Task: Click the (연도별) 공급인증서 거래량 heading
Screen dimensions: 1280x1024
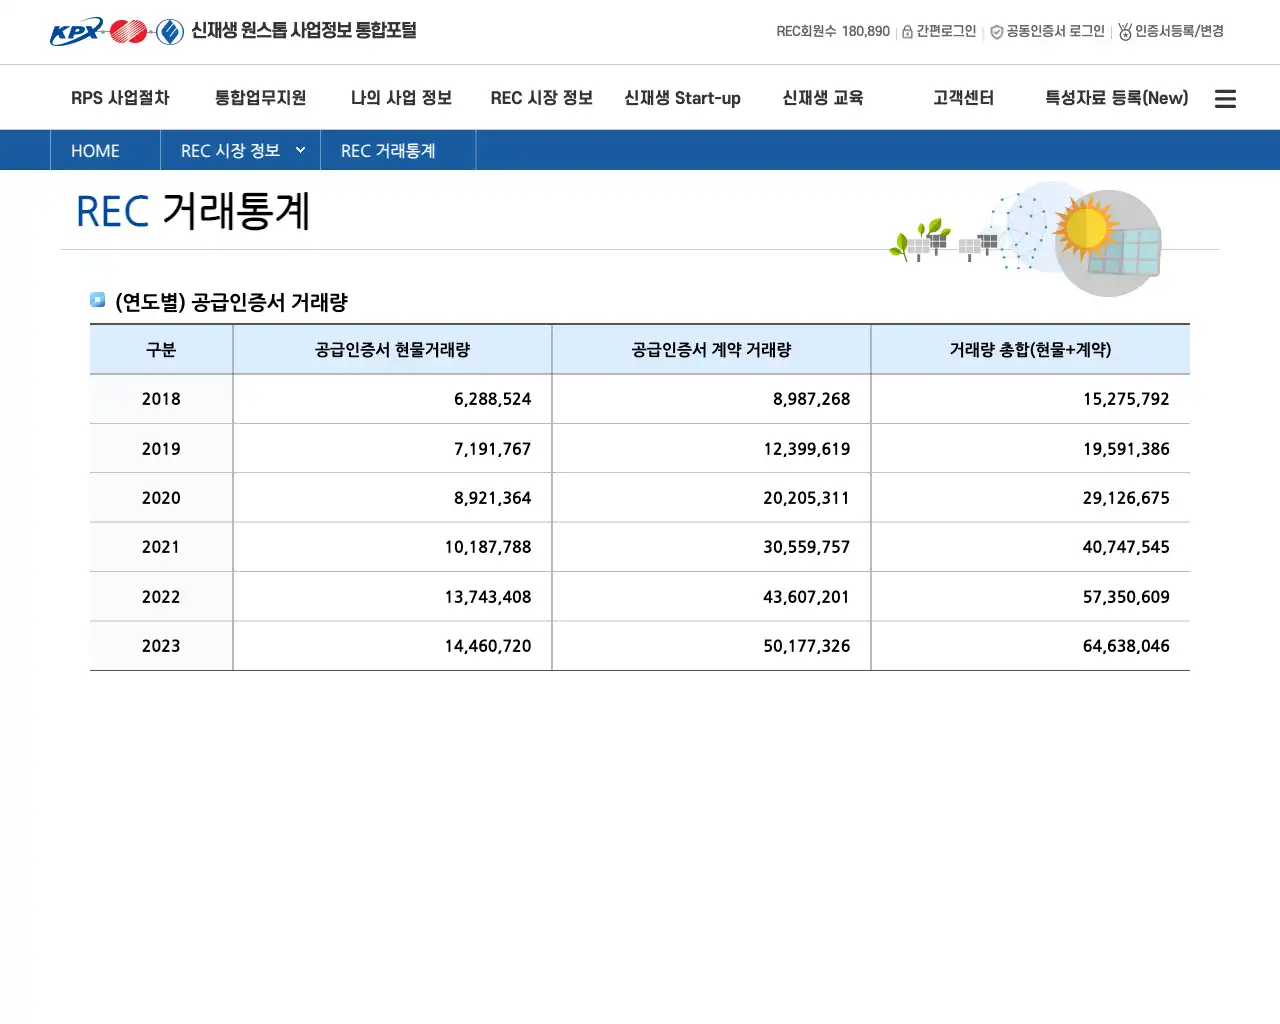Action: pyautogui.click(x=231, y=302)
